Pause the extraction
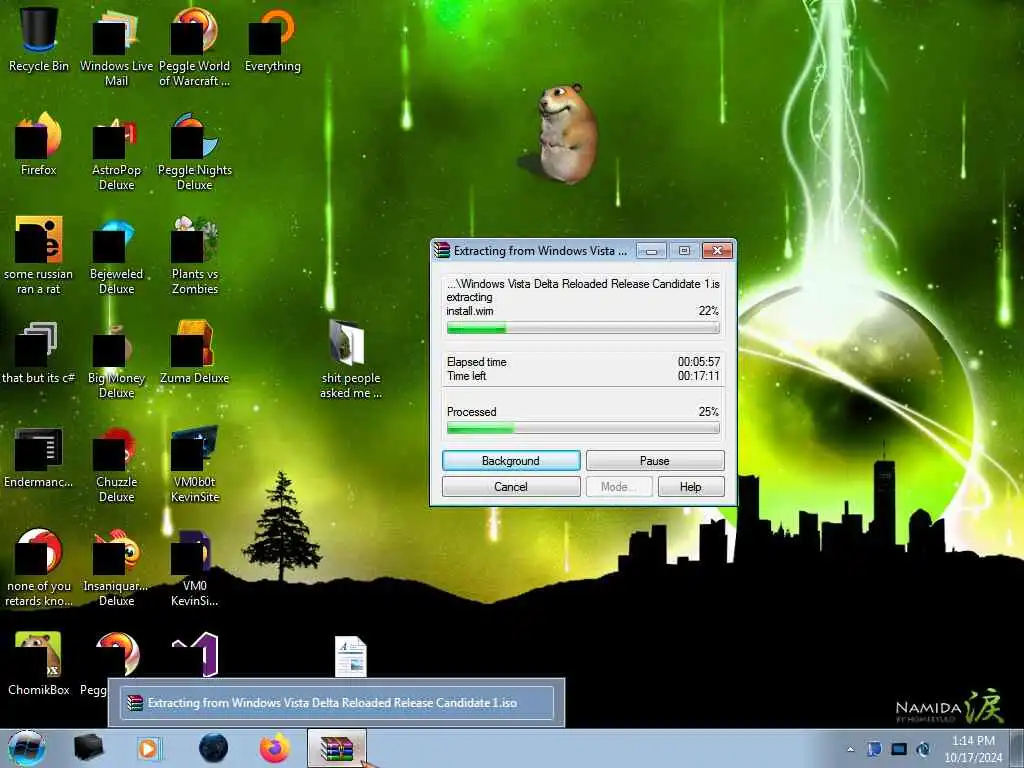 coord(654,460)
